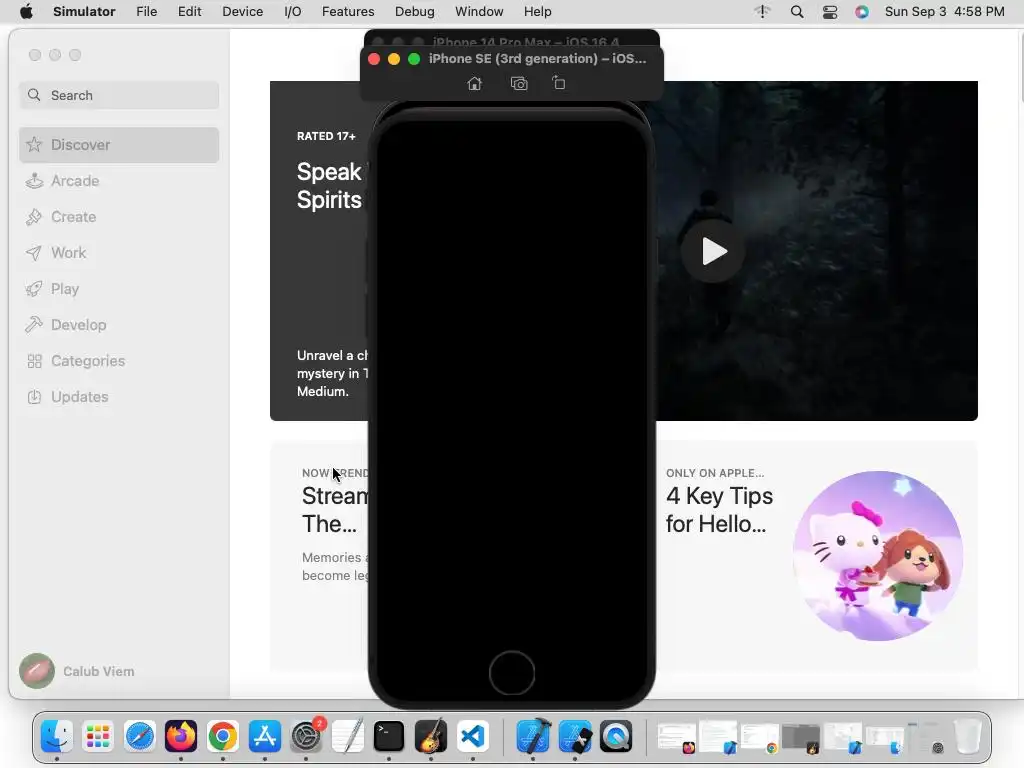Image resolution: width=1024 pixels, height=768 pixels.
Task: Open Xcode from the Dock
Action: [x=533, y=737]
